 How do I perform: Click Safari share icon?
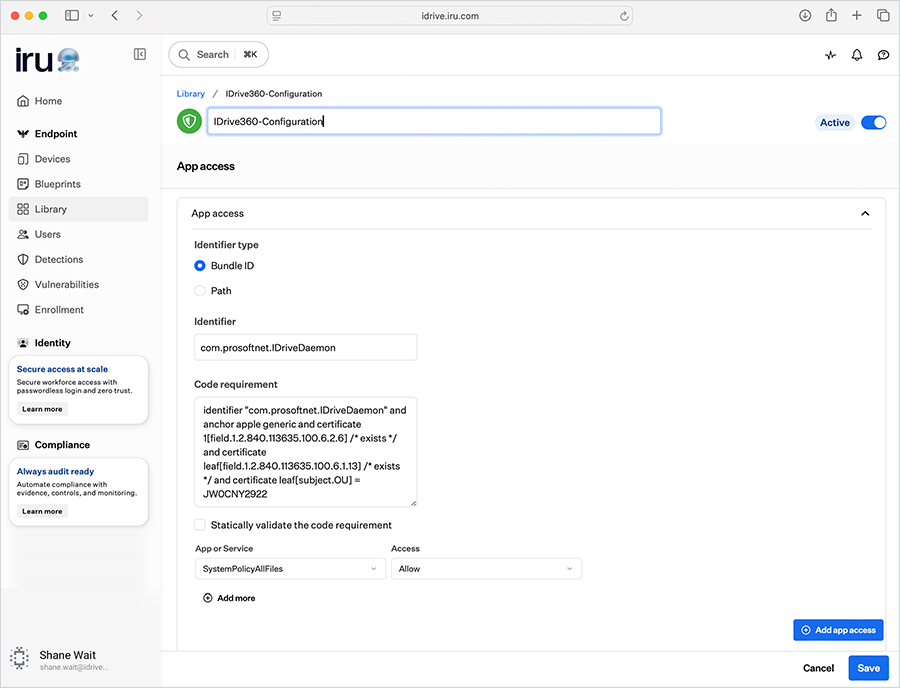(831, 15)
